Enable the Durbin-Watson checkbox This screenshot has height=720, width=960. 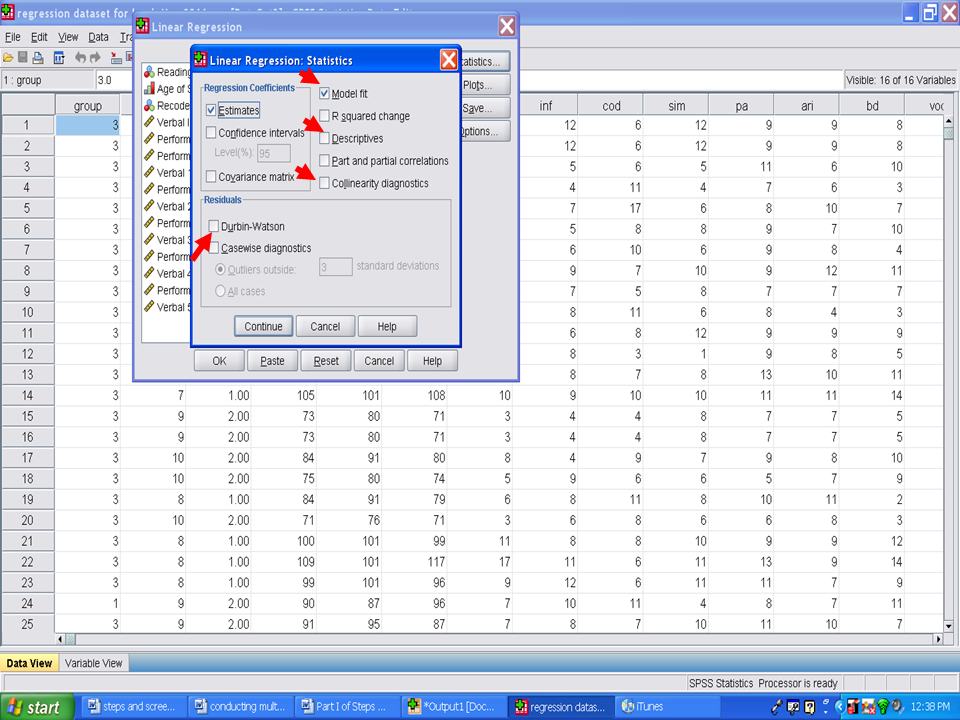(213, 227)
